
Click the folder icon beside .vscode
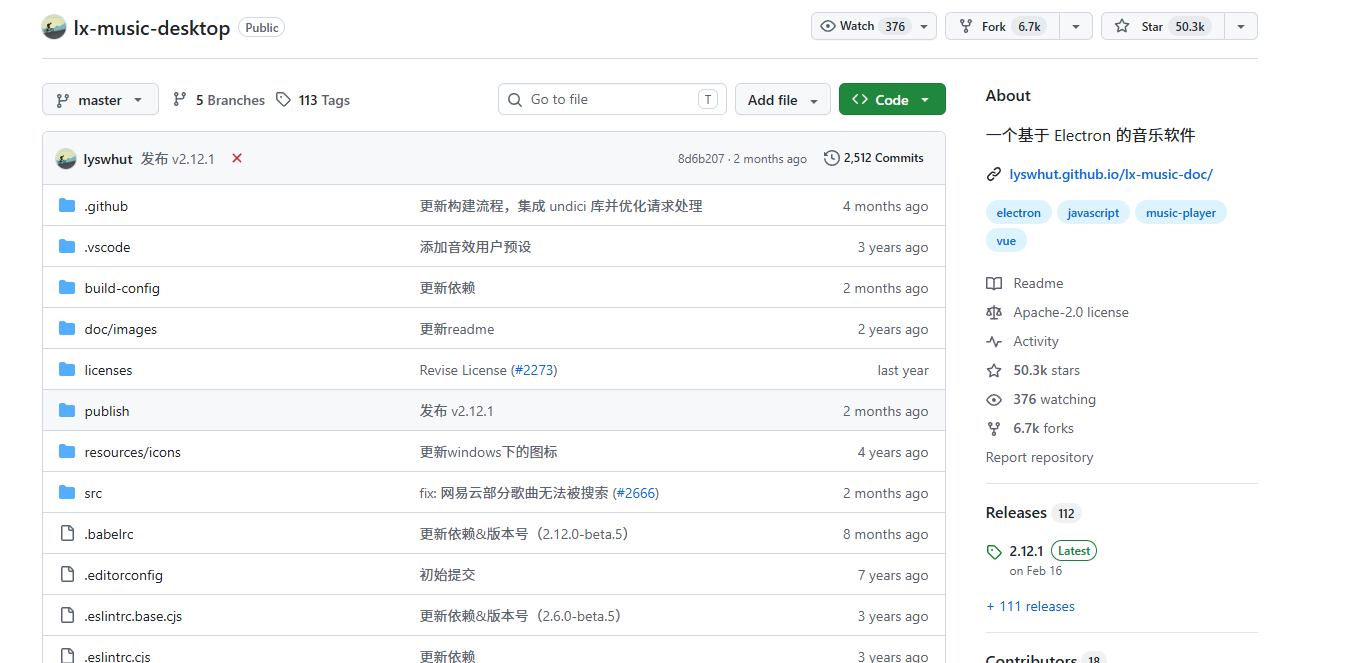(67, 246)
